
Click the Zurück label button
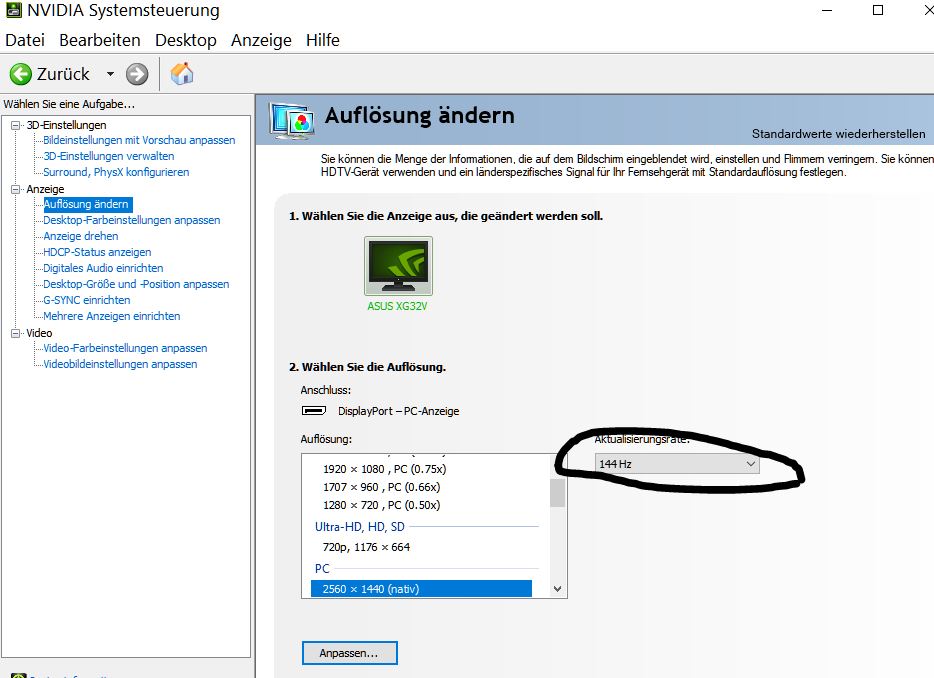[63, 74]
